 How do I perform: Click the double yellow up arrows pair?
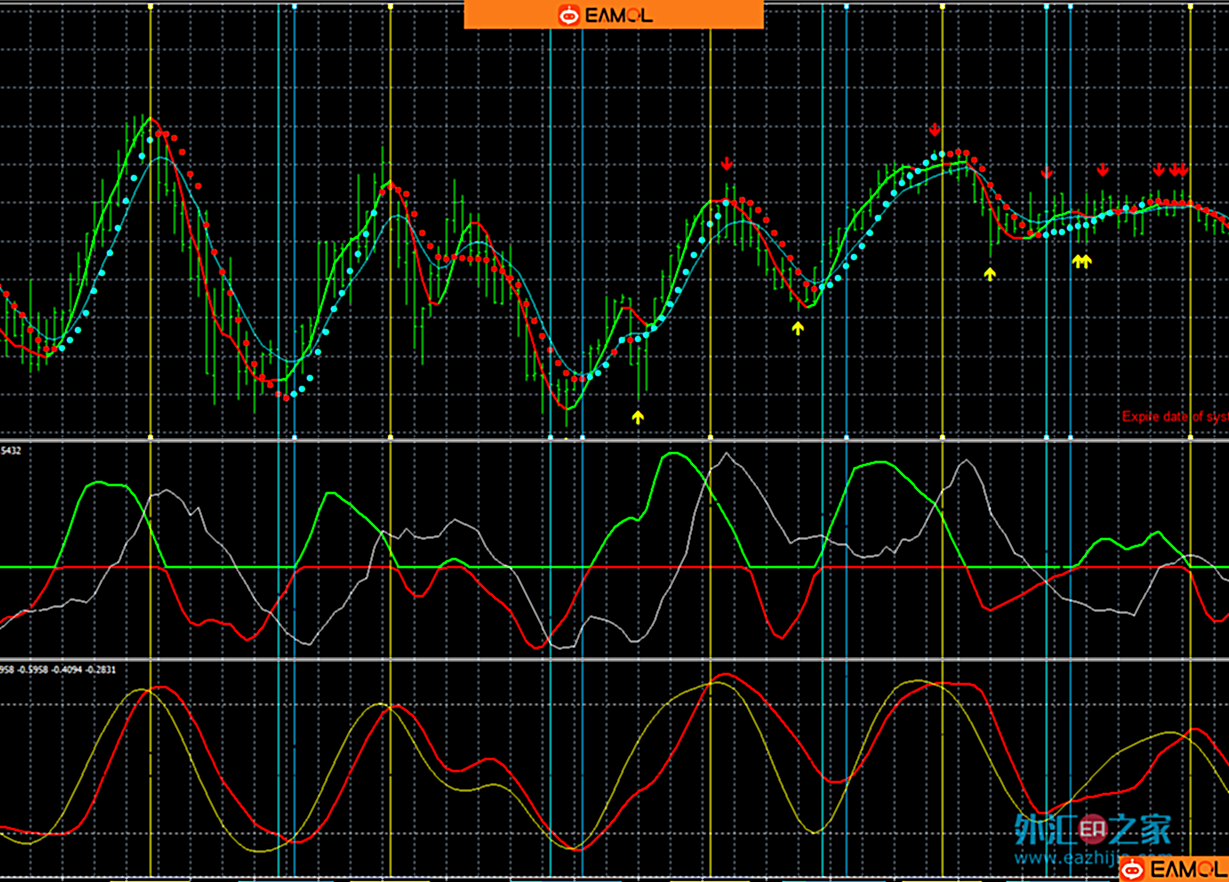[x=1082, y=261]
